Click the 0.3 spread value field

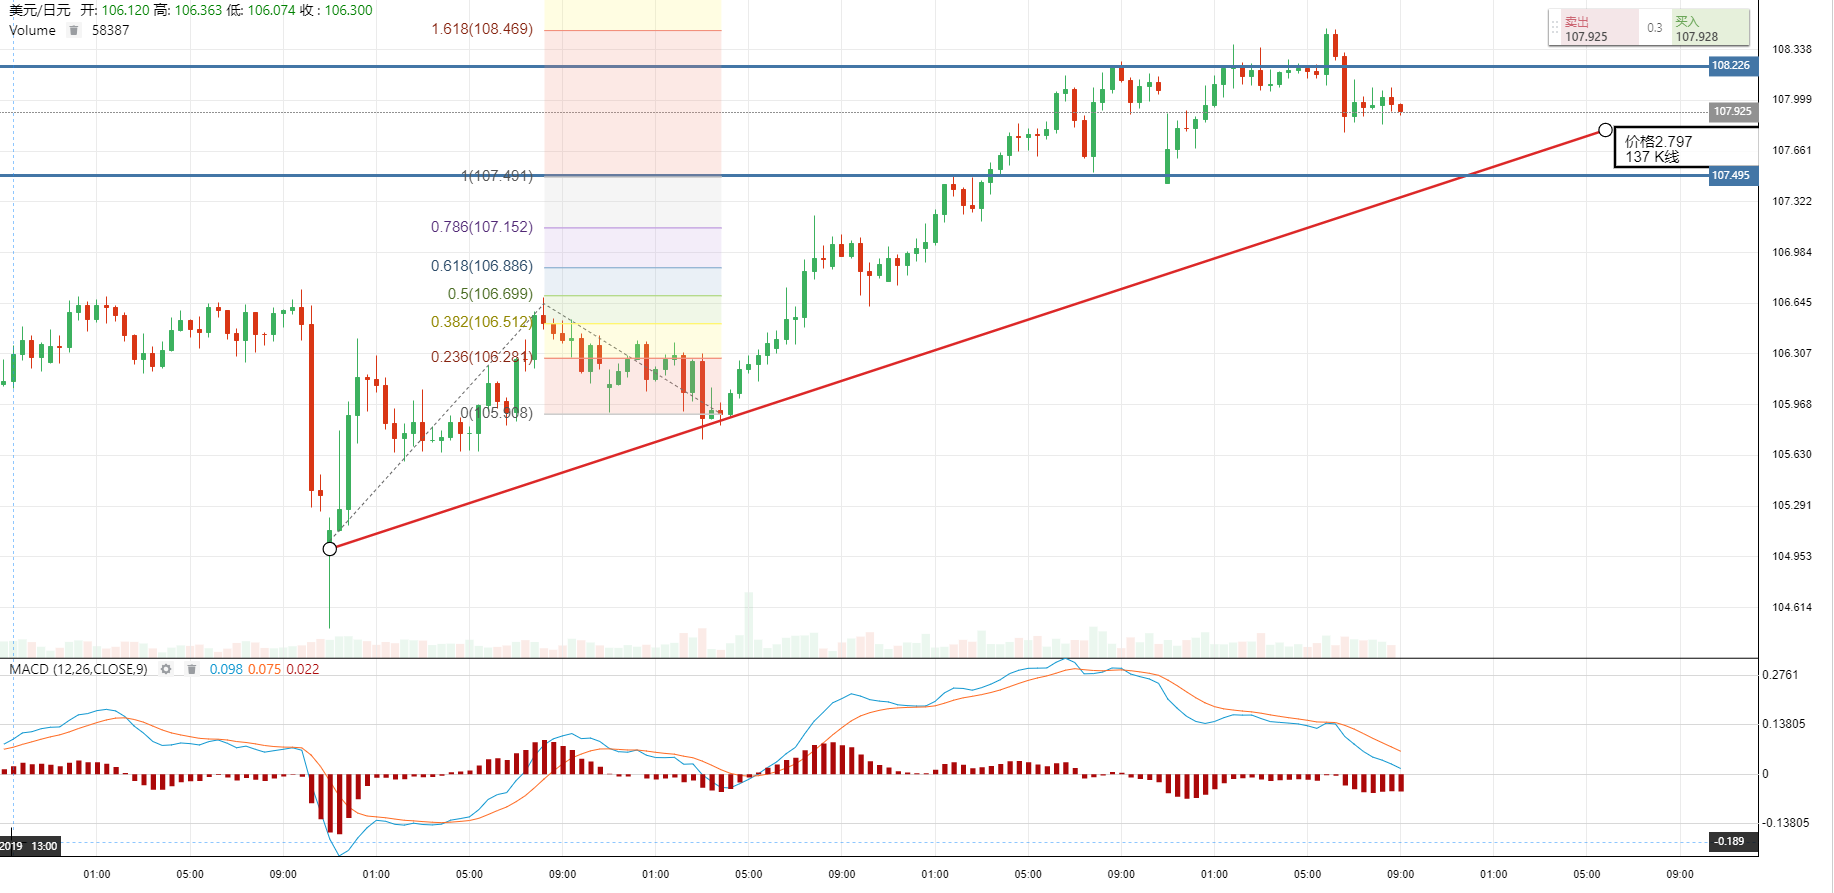1654,28
